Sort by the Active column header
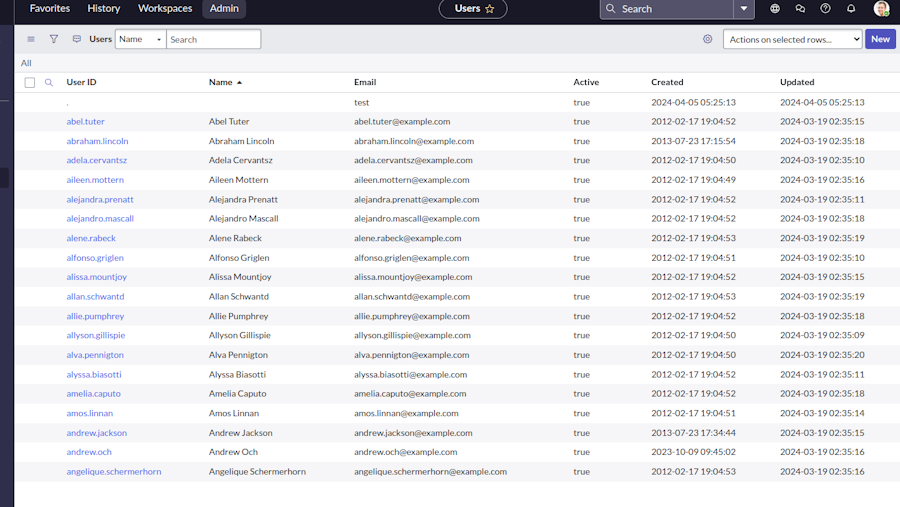This screenshot has width=900, height=507. 586,82
